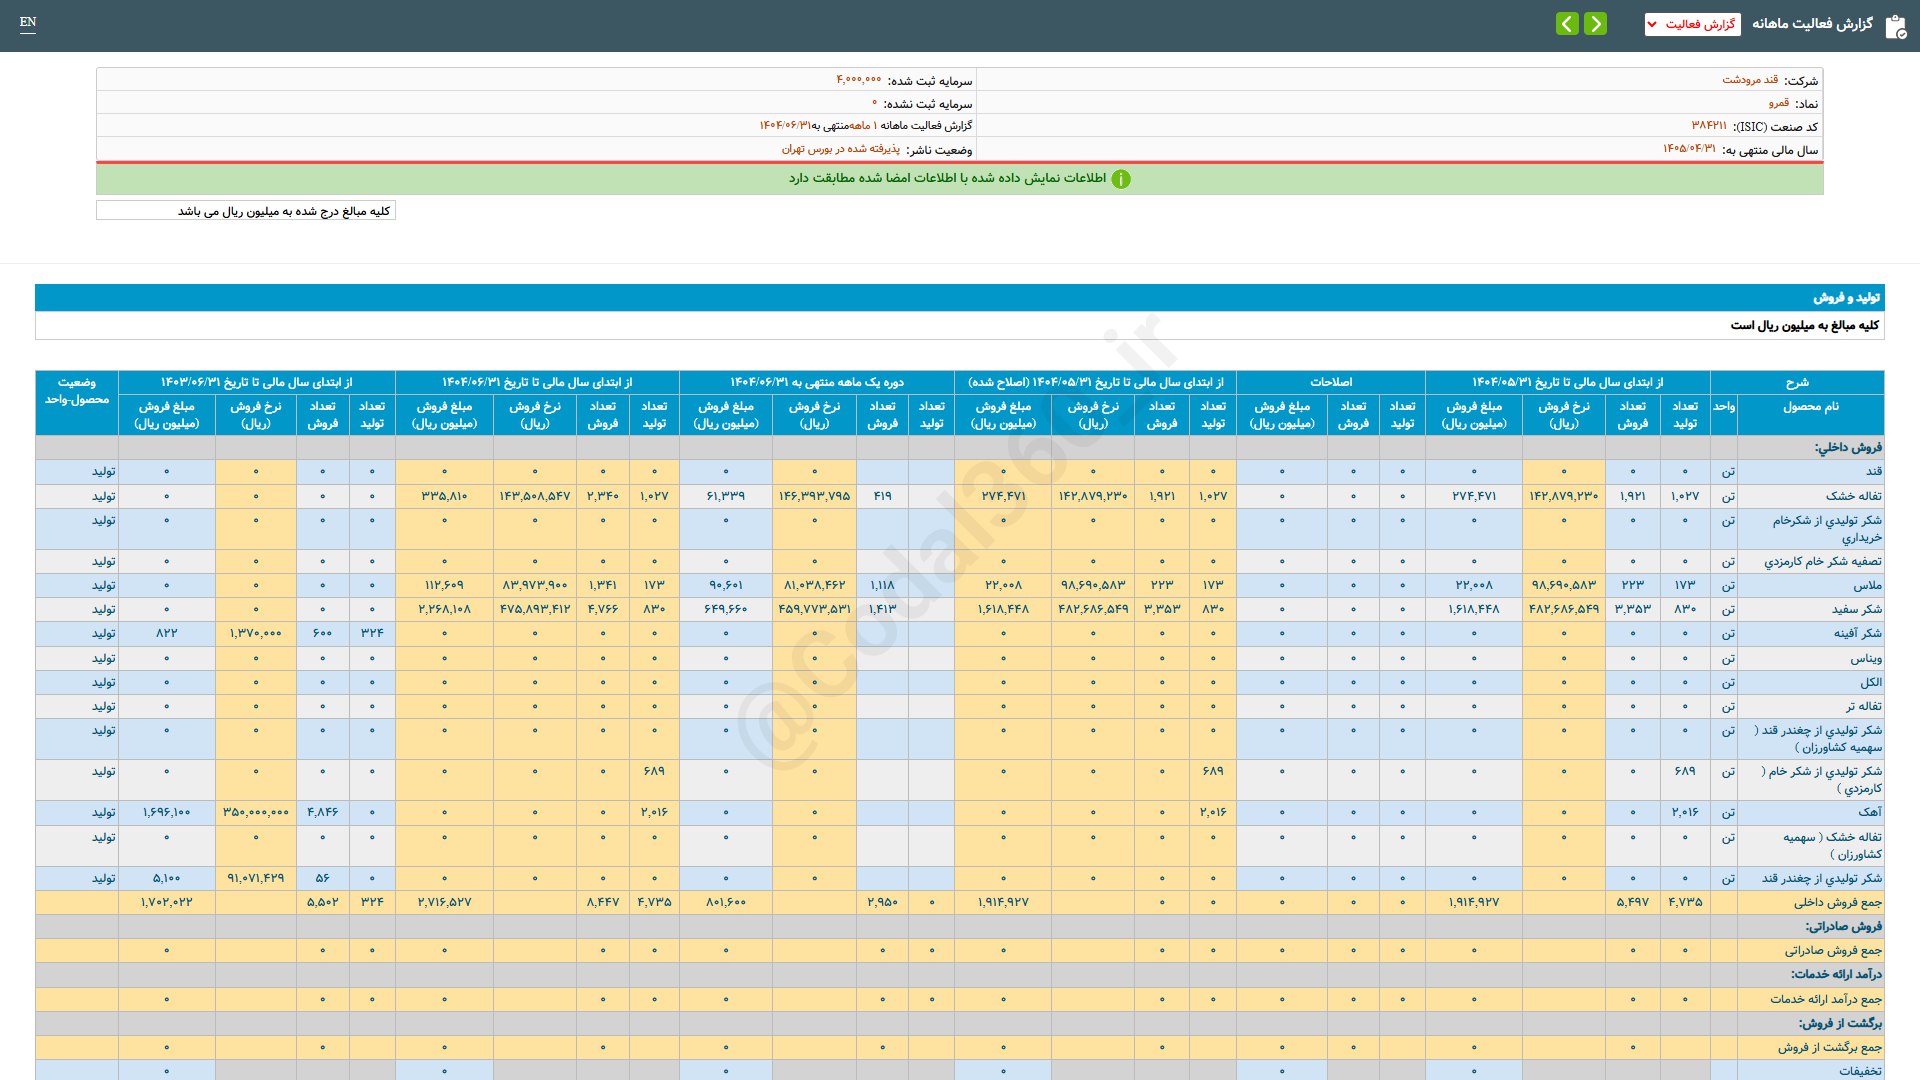Click the million-rial amounts note box
Screen dimensions: 1920x1080
point(246,211)
